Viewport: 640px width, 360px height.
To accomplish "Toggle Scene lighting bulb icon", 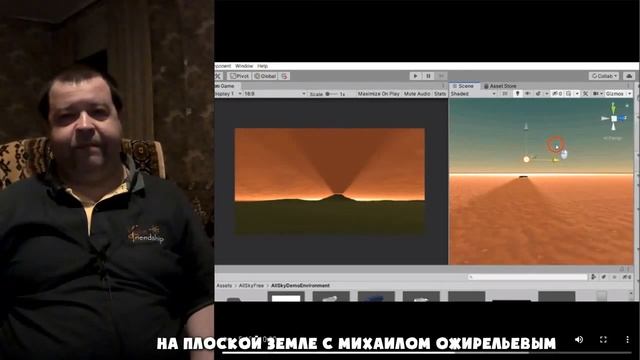I will [x=518, y=94].
